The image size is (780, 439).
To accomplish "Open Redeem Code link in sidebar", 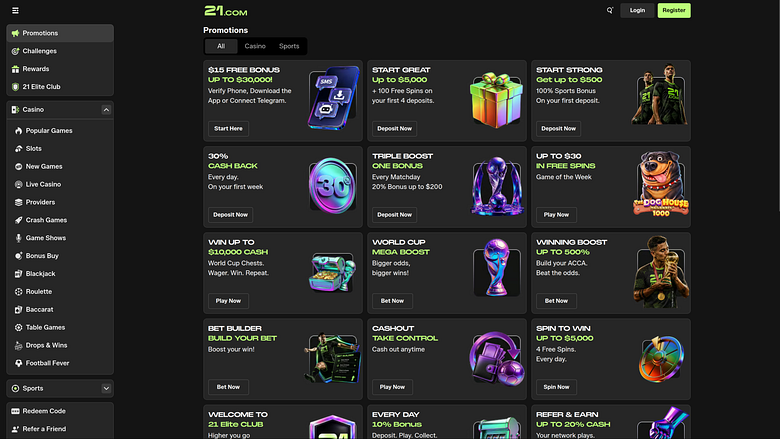I will point(60,411).
